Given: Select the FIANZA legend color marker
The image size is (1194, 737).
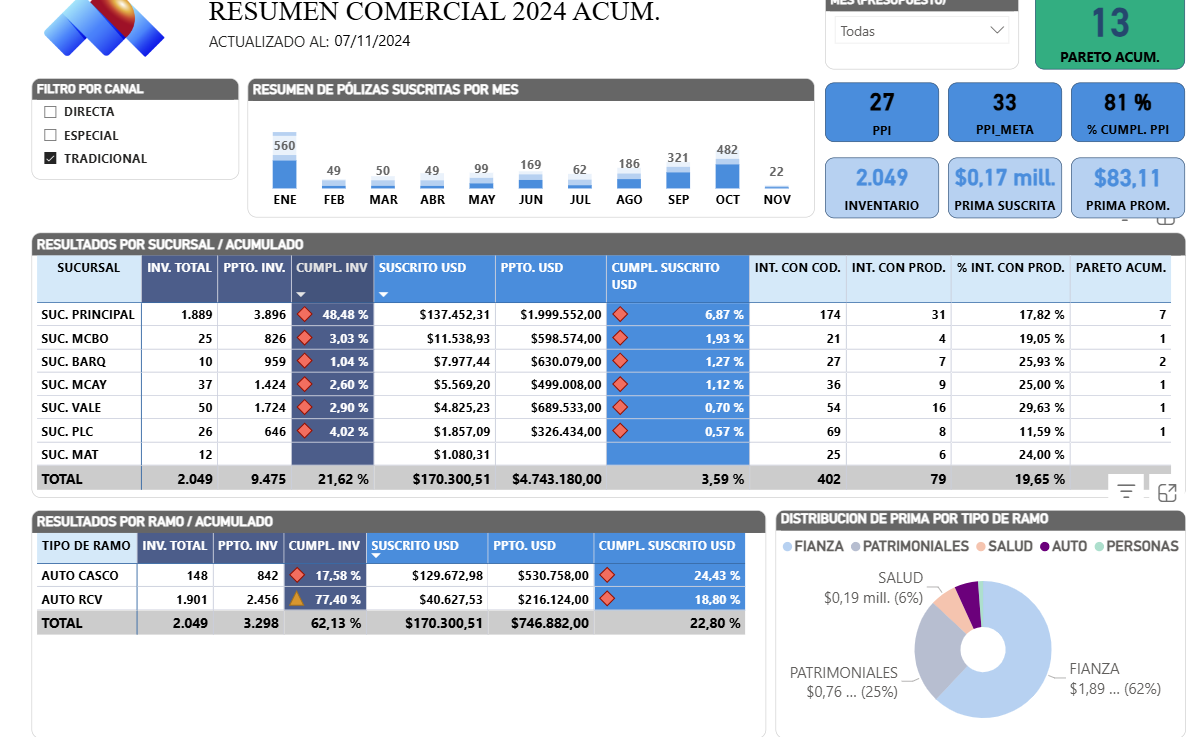Looking at the screenshot, I should coord(787,547).
